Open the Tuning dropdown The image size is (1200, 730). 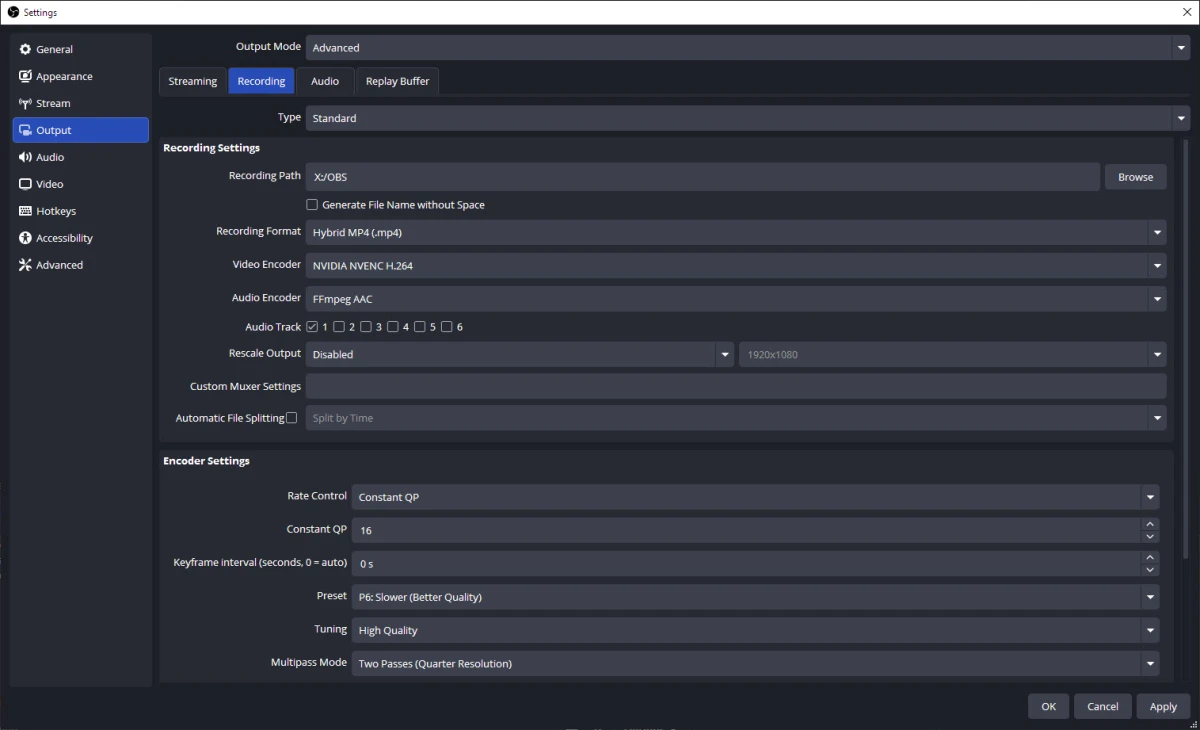[755, 630]
